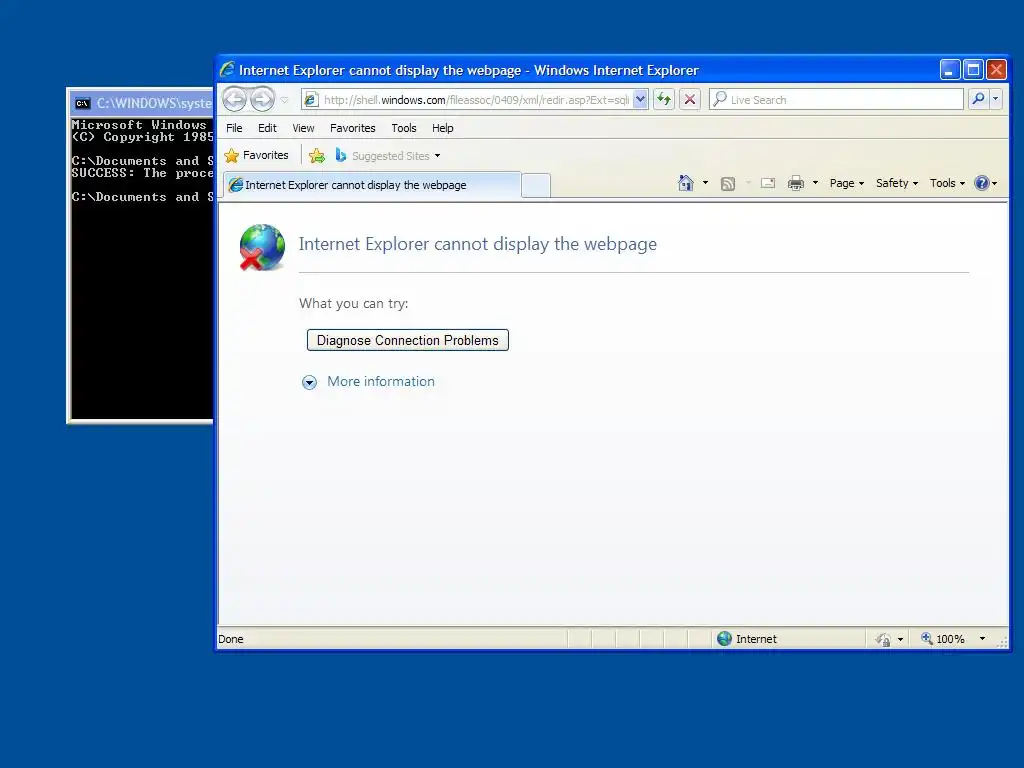Open recent pages dropdown beside Forward button
The height and width of the screenshot is (768, 1024).
[285, 100]
